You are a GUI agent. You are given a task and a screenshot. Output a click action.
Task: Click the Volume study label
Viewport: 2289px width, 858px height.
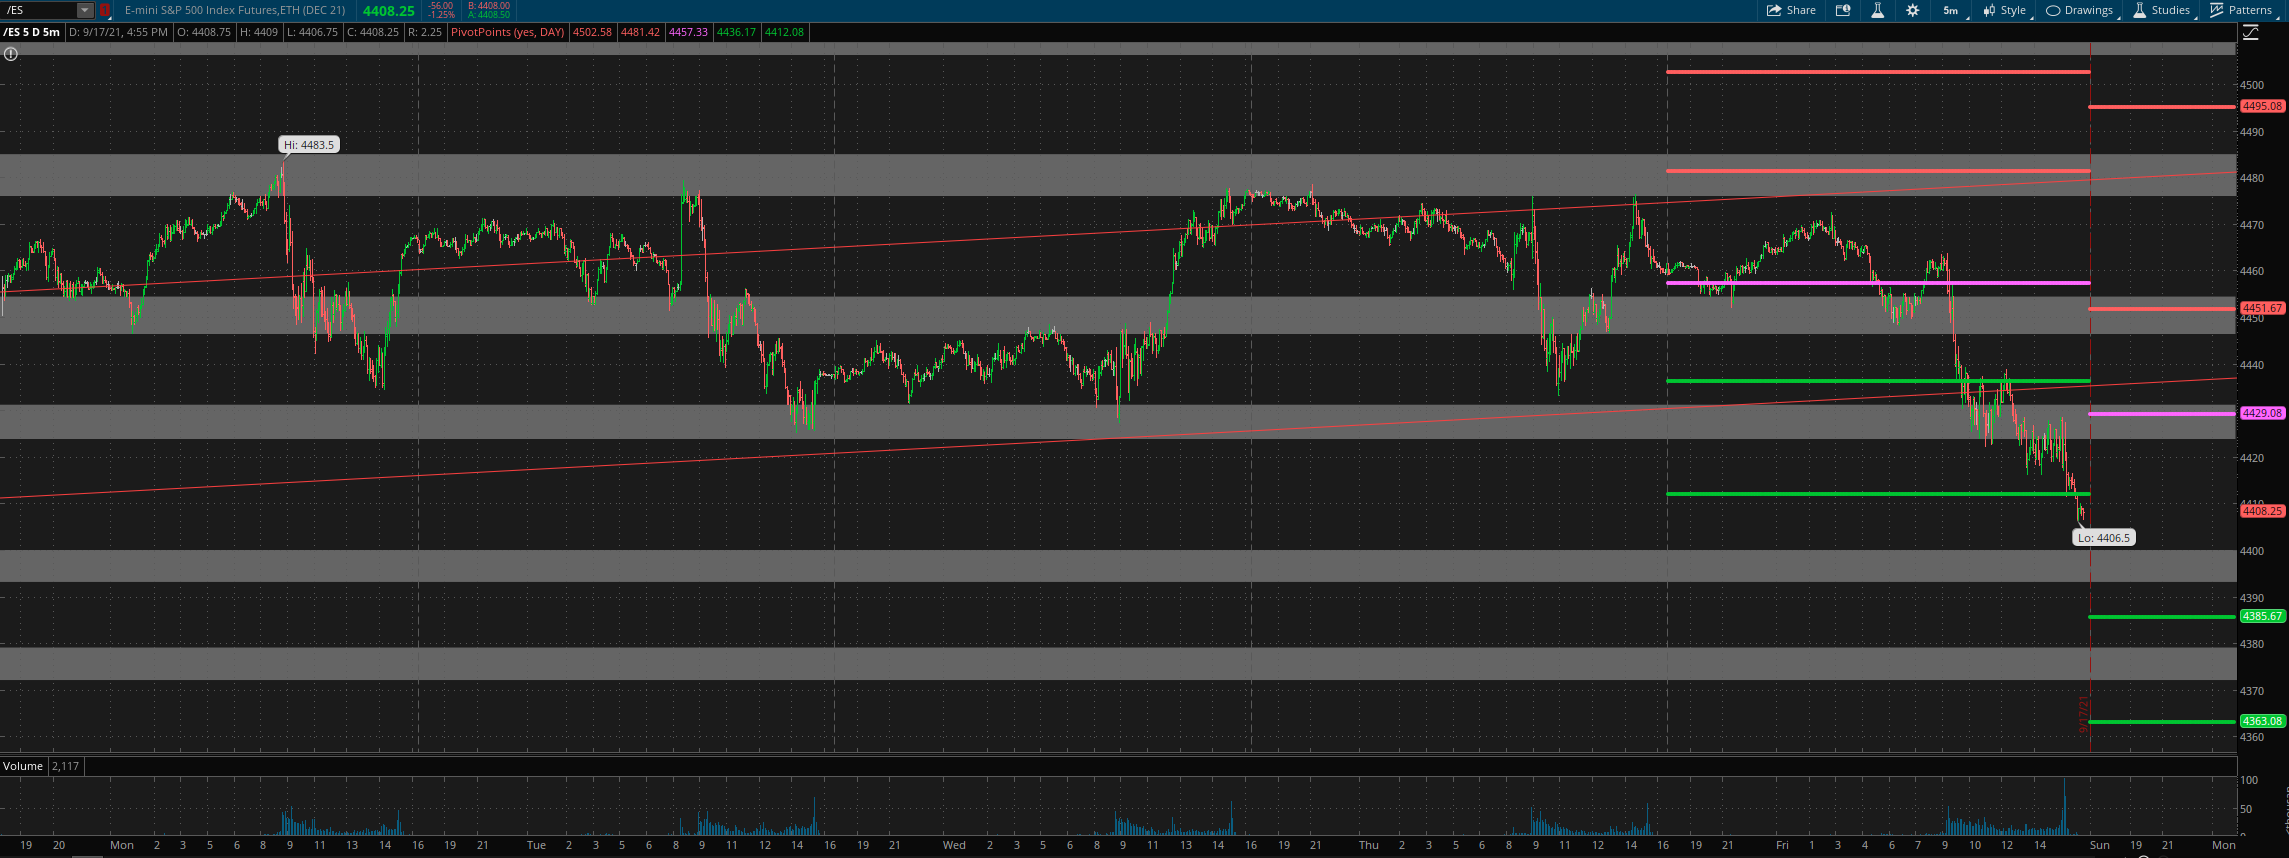click(x=23, y=766)
